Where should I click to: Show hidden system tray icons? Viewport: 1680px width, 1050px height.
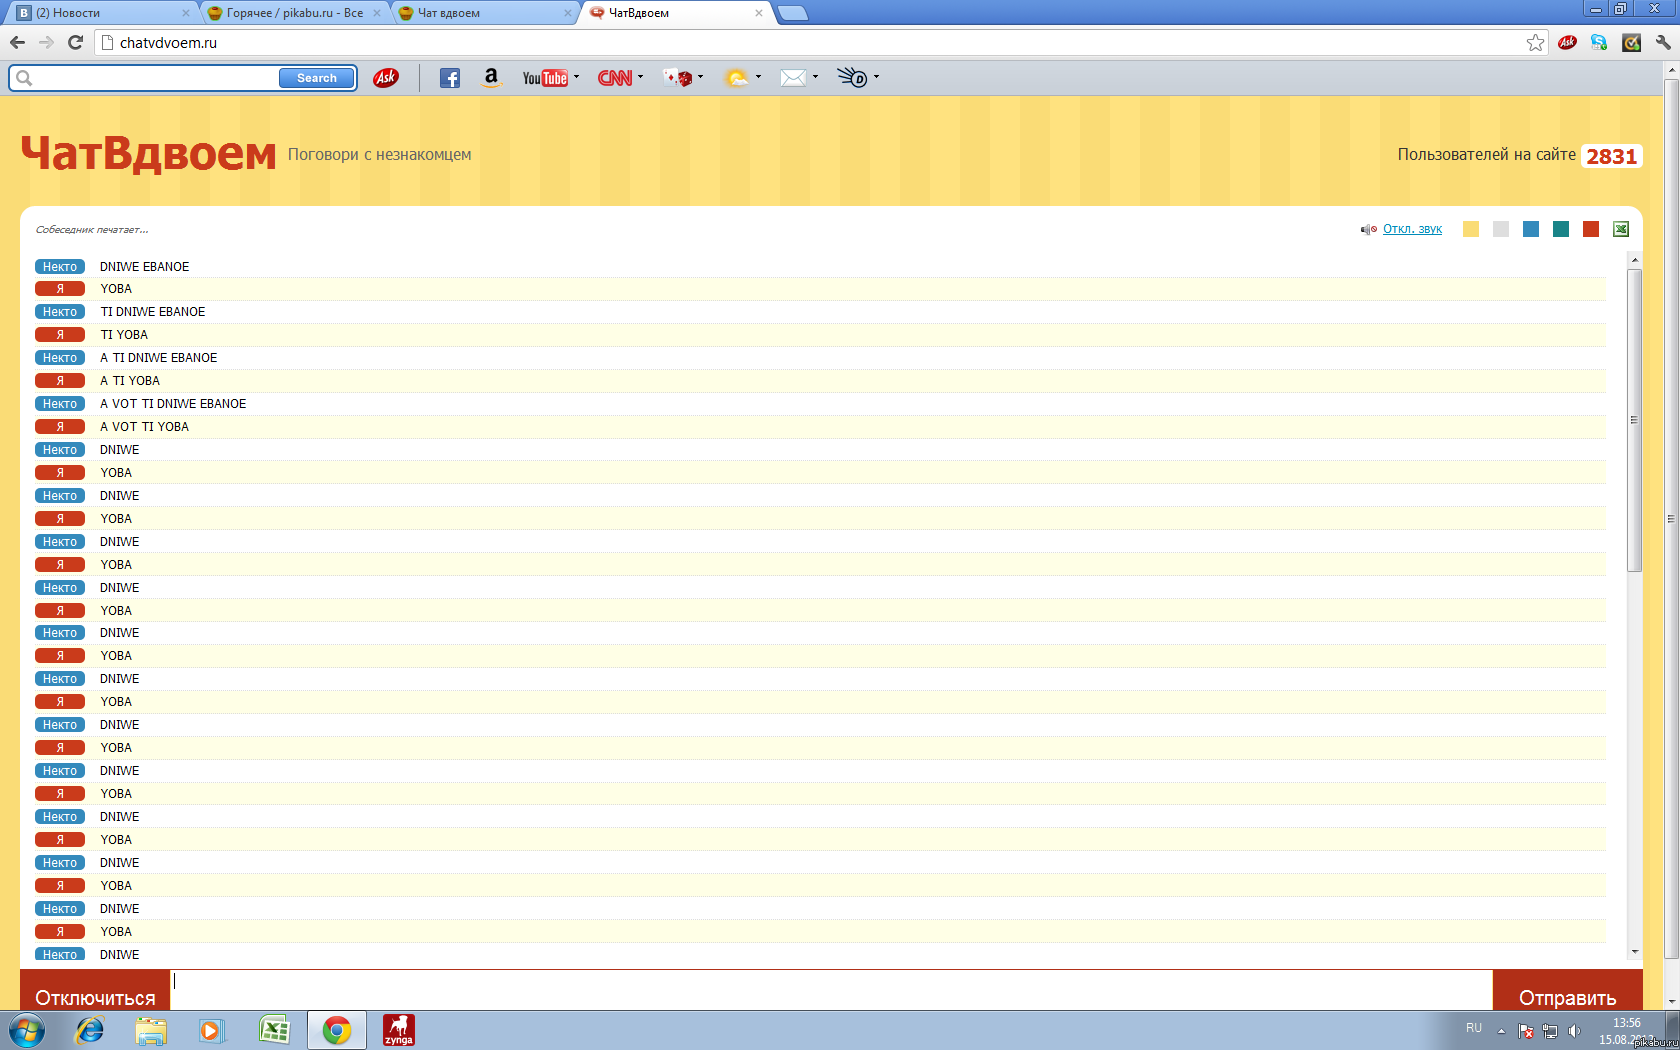[1501, 1030]
